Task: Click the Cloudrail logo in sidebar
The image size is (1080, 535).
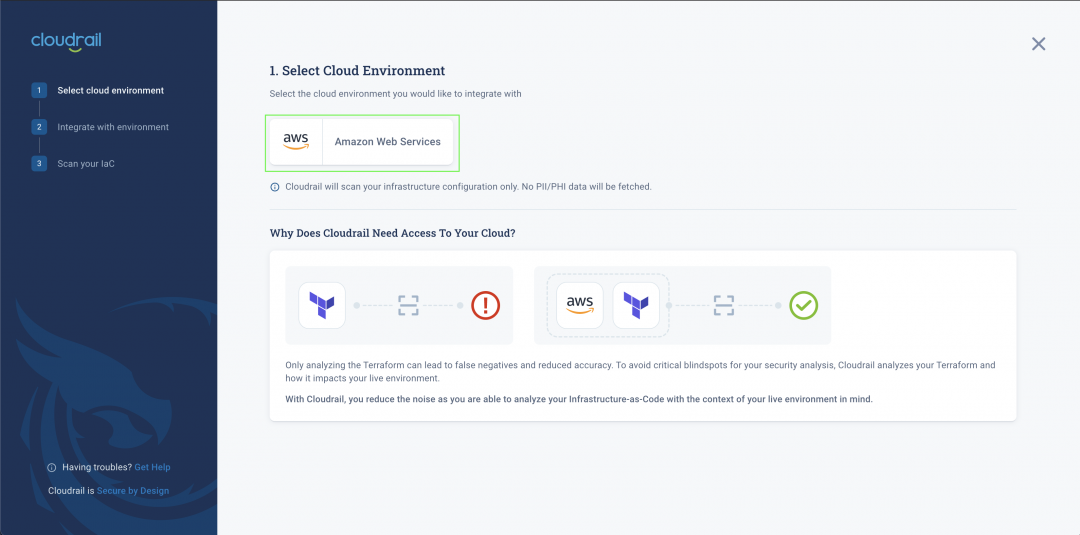Action: point(66,41)
